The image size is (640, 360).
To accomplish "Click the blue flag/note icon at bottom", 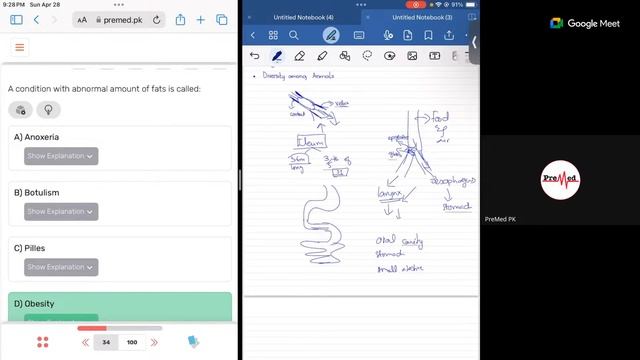I will coord(193,342).
